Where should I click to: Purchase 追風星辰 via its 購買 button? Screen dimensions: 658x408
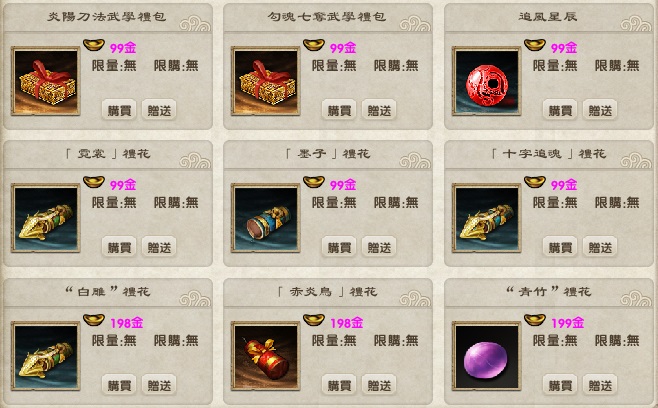click(560, 110)
